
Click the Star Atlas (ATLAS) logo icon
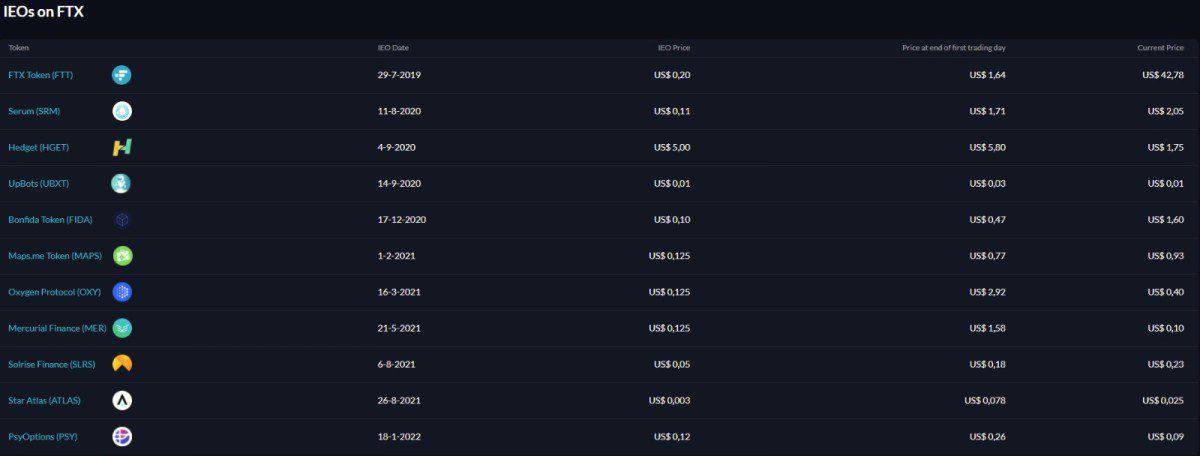click(x=122, y=400)
